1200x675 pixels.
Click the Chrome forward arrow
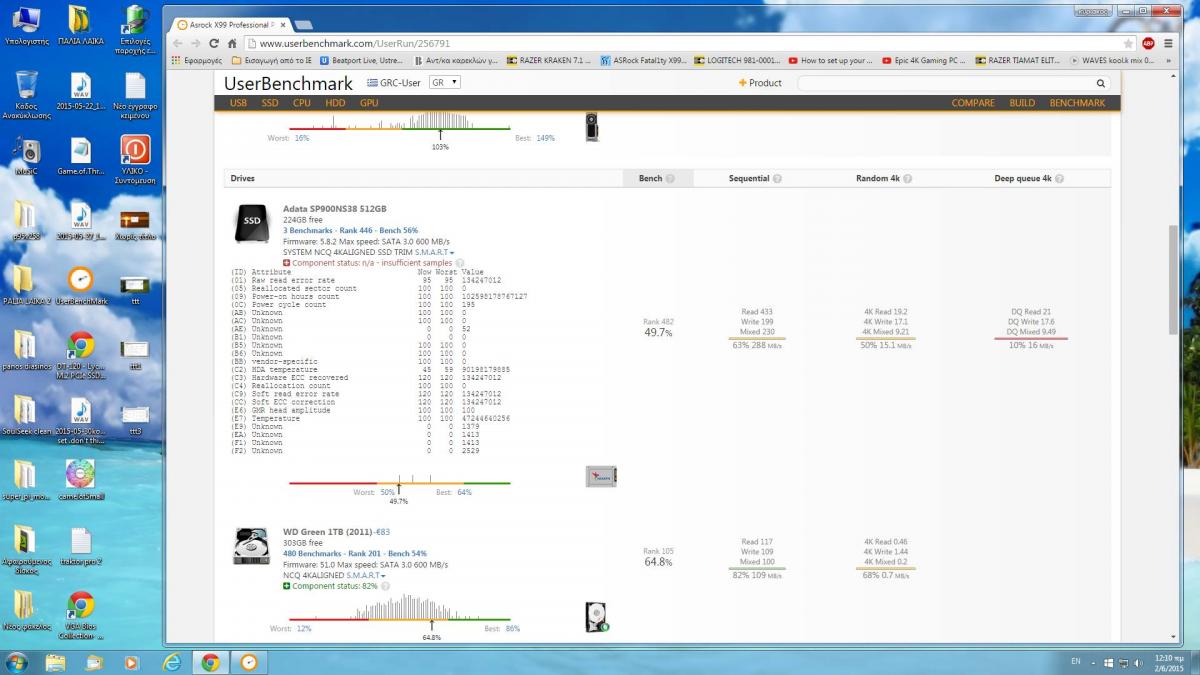pos(196,43)
